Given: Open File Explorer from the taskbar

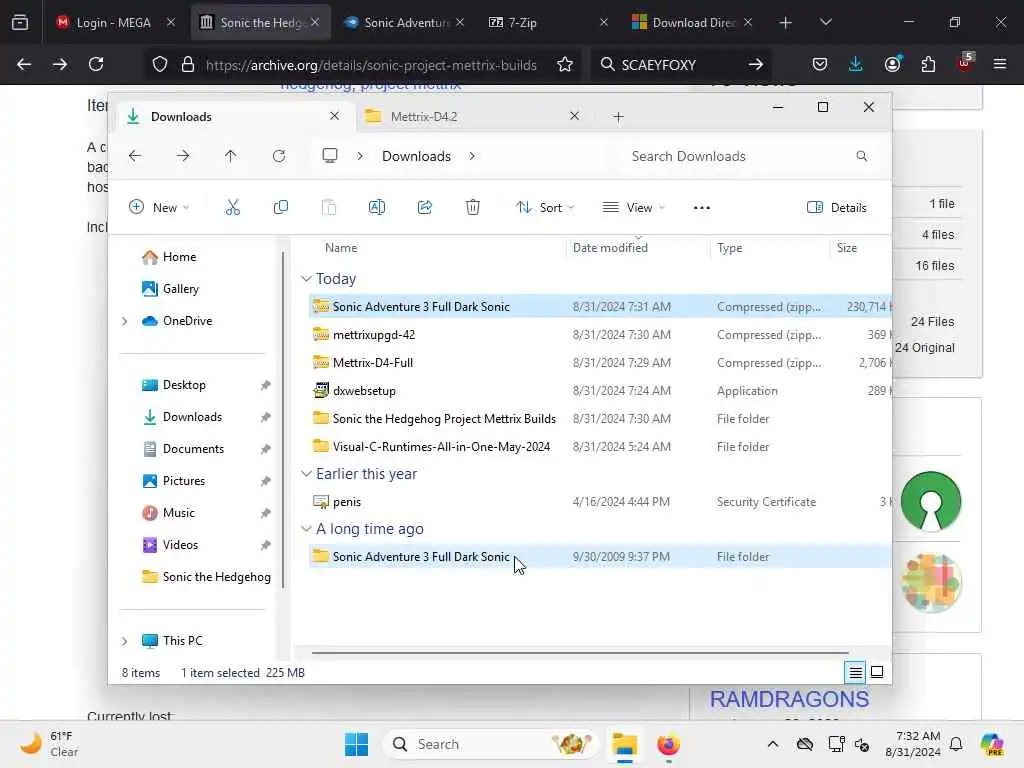Looking at the screenshot, I should pyautogui.click(x=624, y=744).
